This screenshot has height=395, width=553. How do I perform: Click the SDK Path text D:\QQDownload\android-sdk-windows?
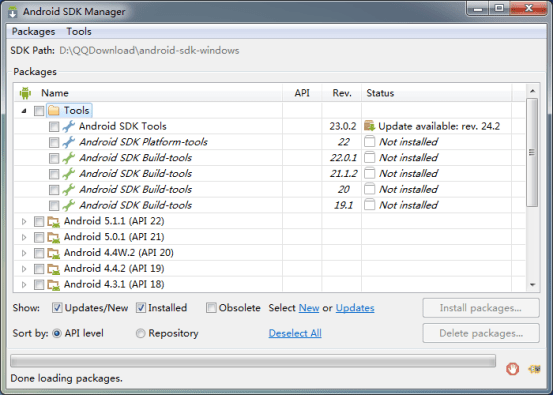[x=149, y=50]
